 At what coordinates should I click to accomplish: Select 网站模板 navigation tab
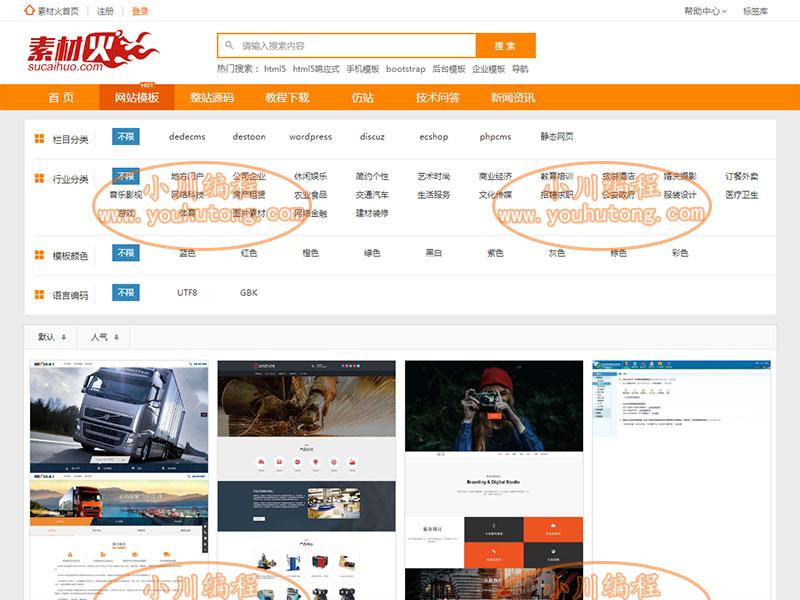(137, 97)
